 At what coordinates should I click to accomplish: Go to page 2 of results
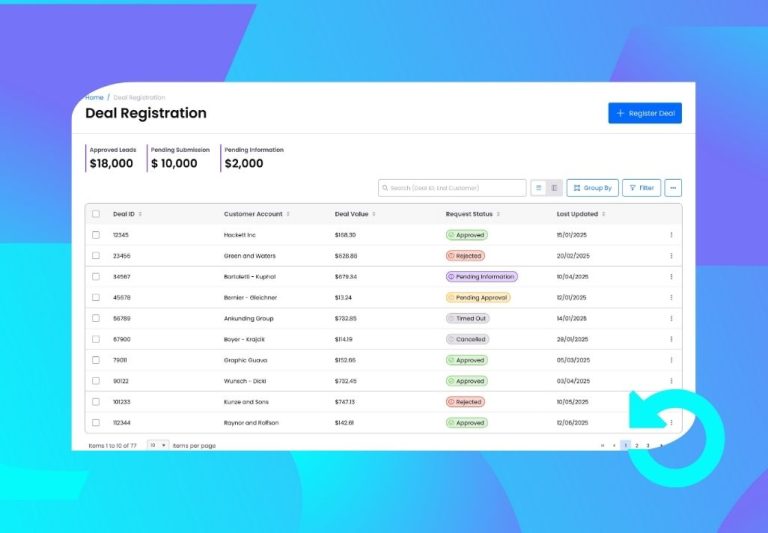click(636, 445)
